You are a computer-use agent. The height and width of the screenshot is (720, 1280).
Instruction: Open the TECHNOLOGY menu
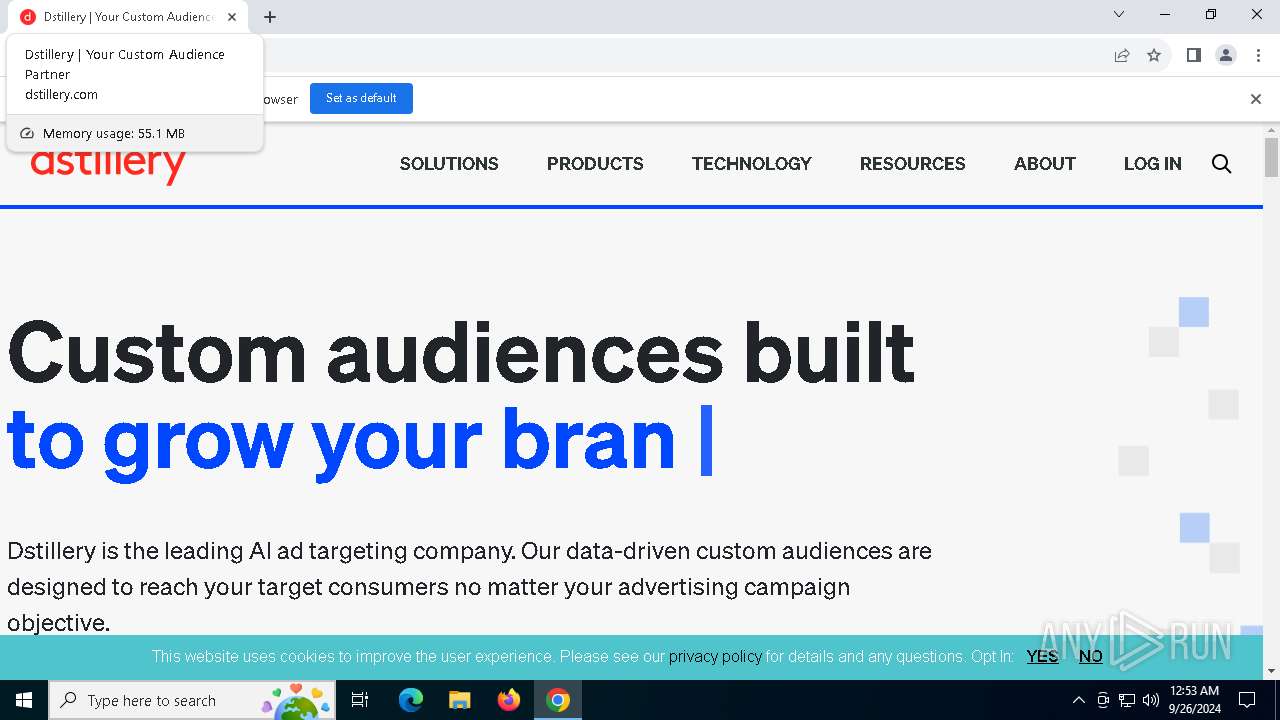pyautogui.click(x=752, y=164)
